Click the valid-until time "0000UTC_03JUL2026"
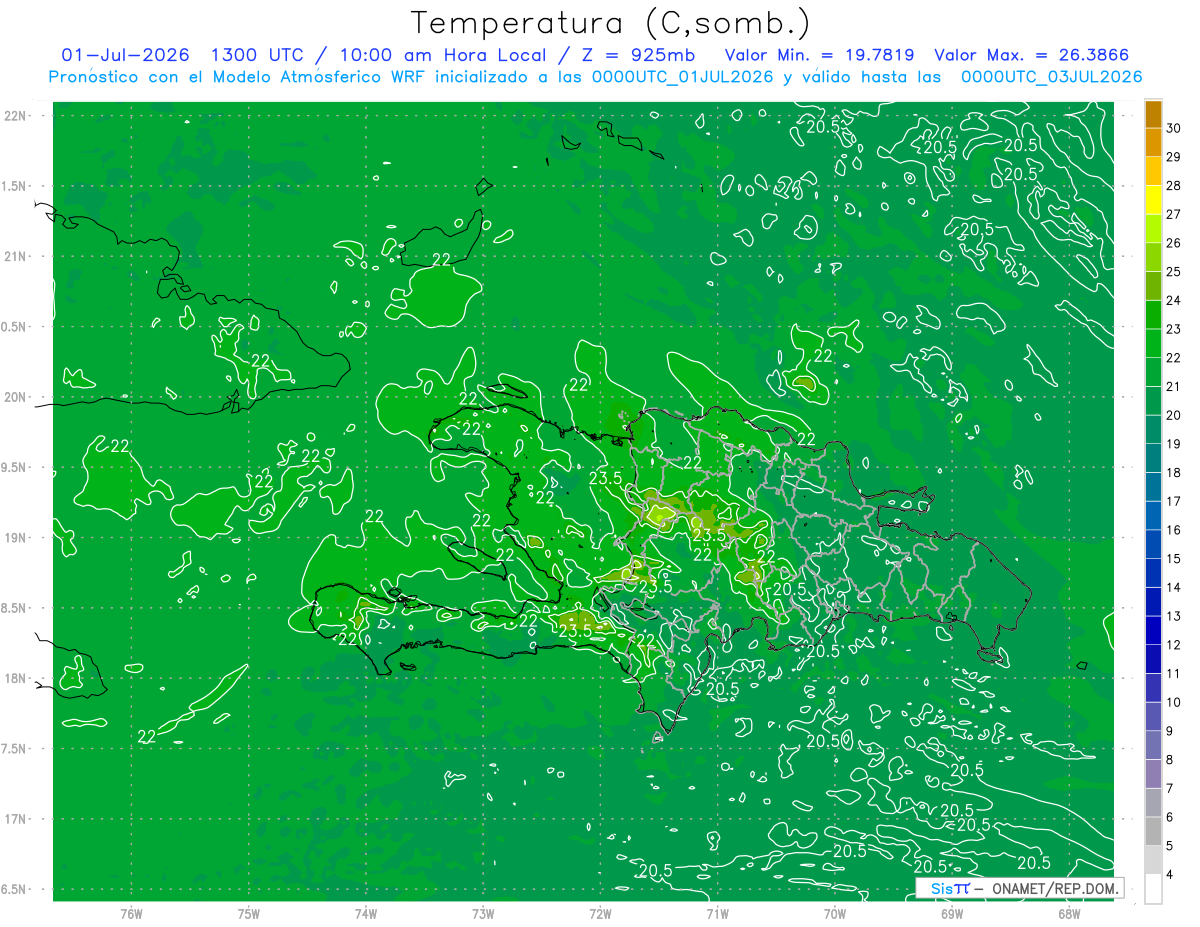Viewport: 1200px width, 927px height. [x=1051, y=77]
